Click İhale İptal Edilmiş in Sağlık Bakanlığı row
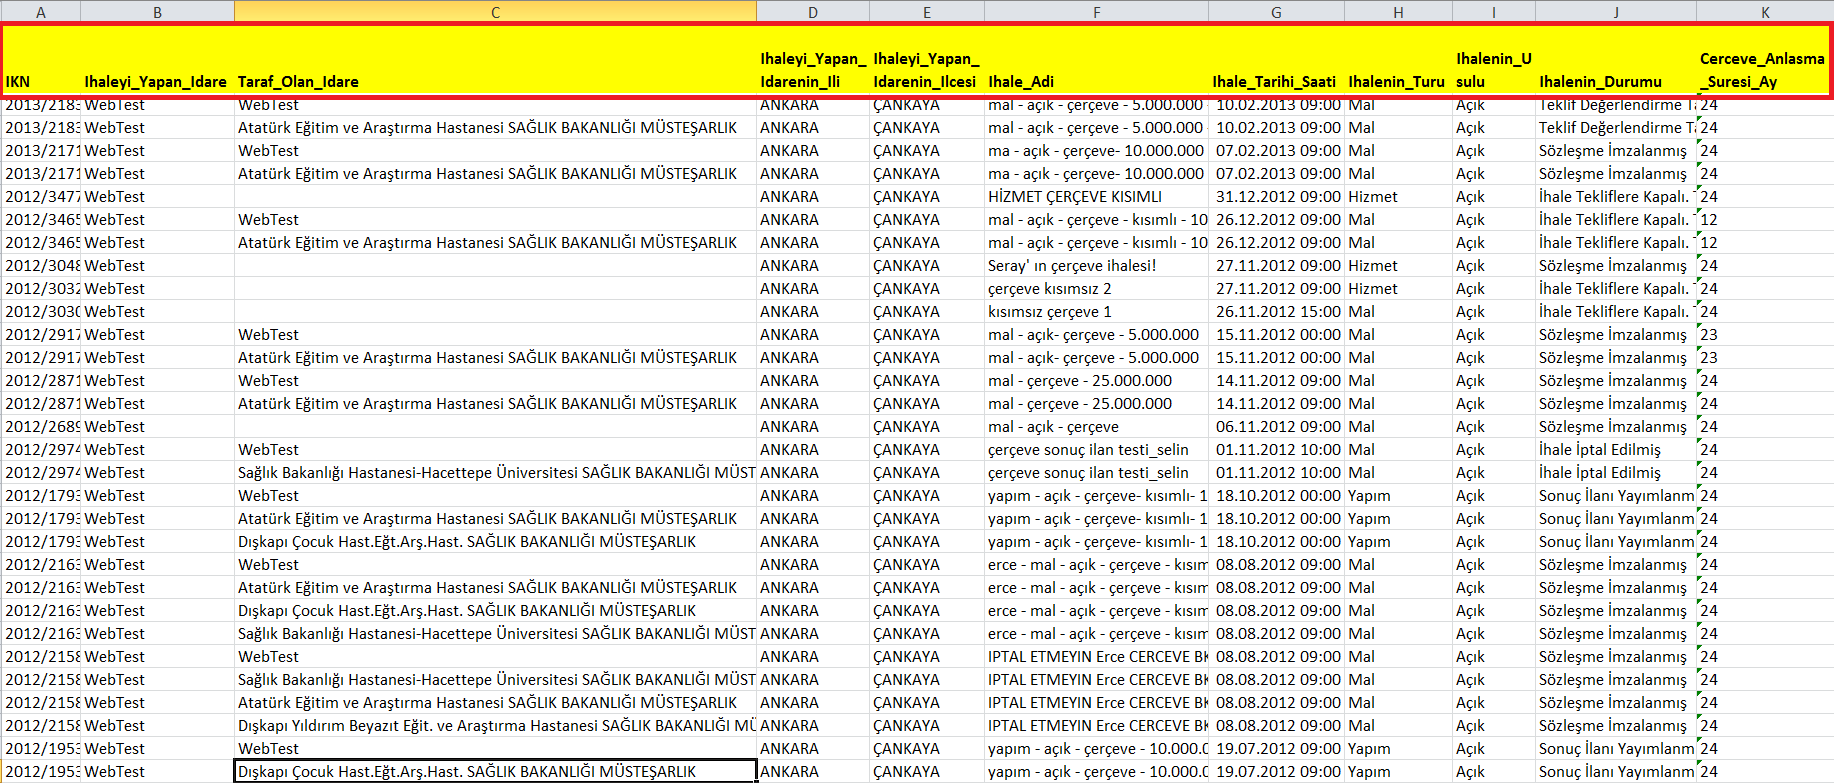The width and height of the screenshot is (1834, 783). tap(1615, 473)
